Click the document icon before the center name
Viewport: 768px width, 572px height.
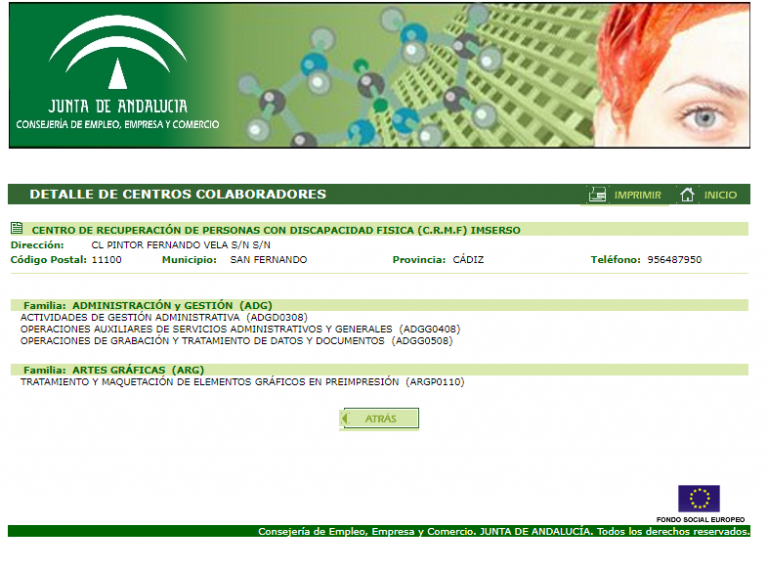17,229
